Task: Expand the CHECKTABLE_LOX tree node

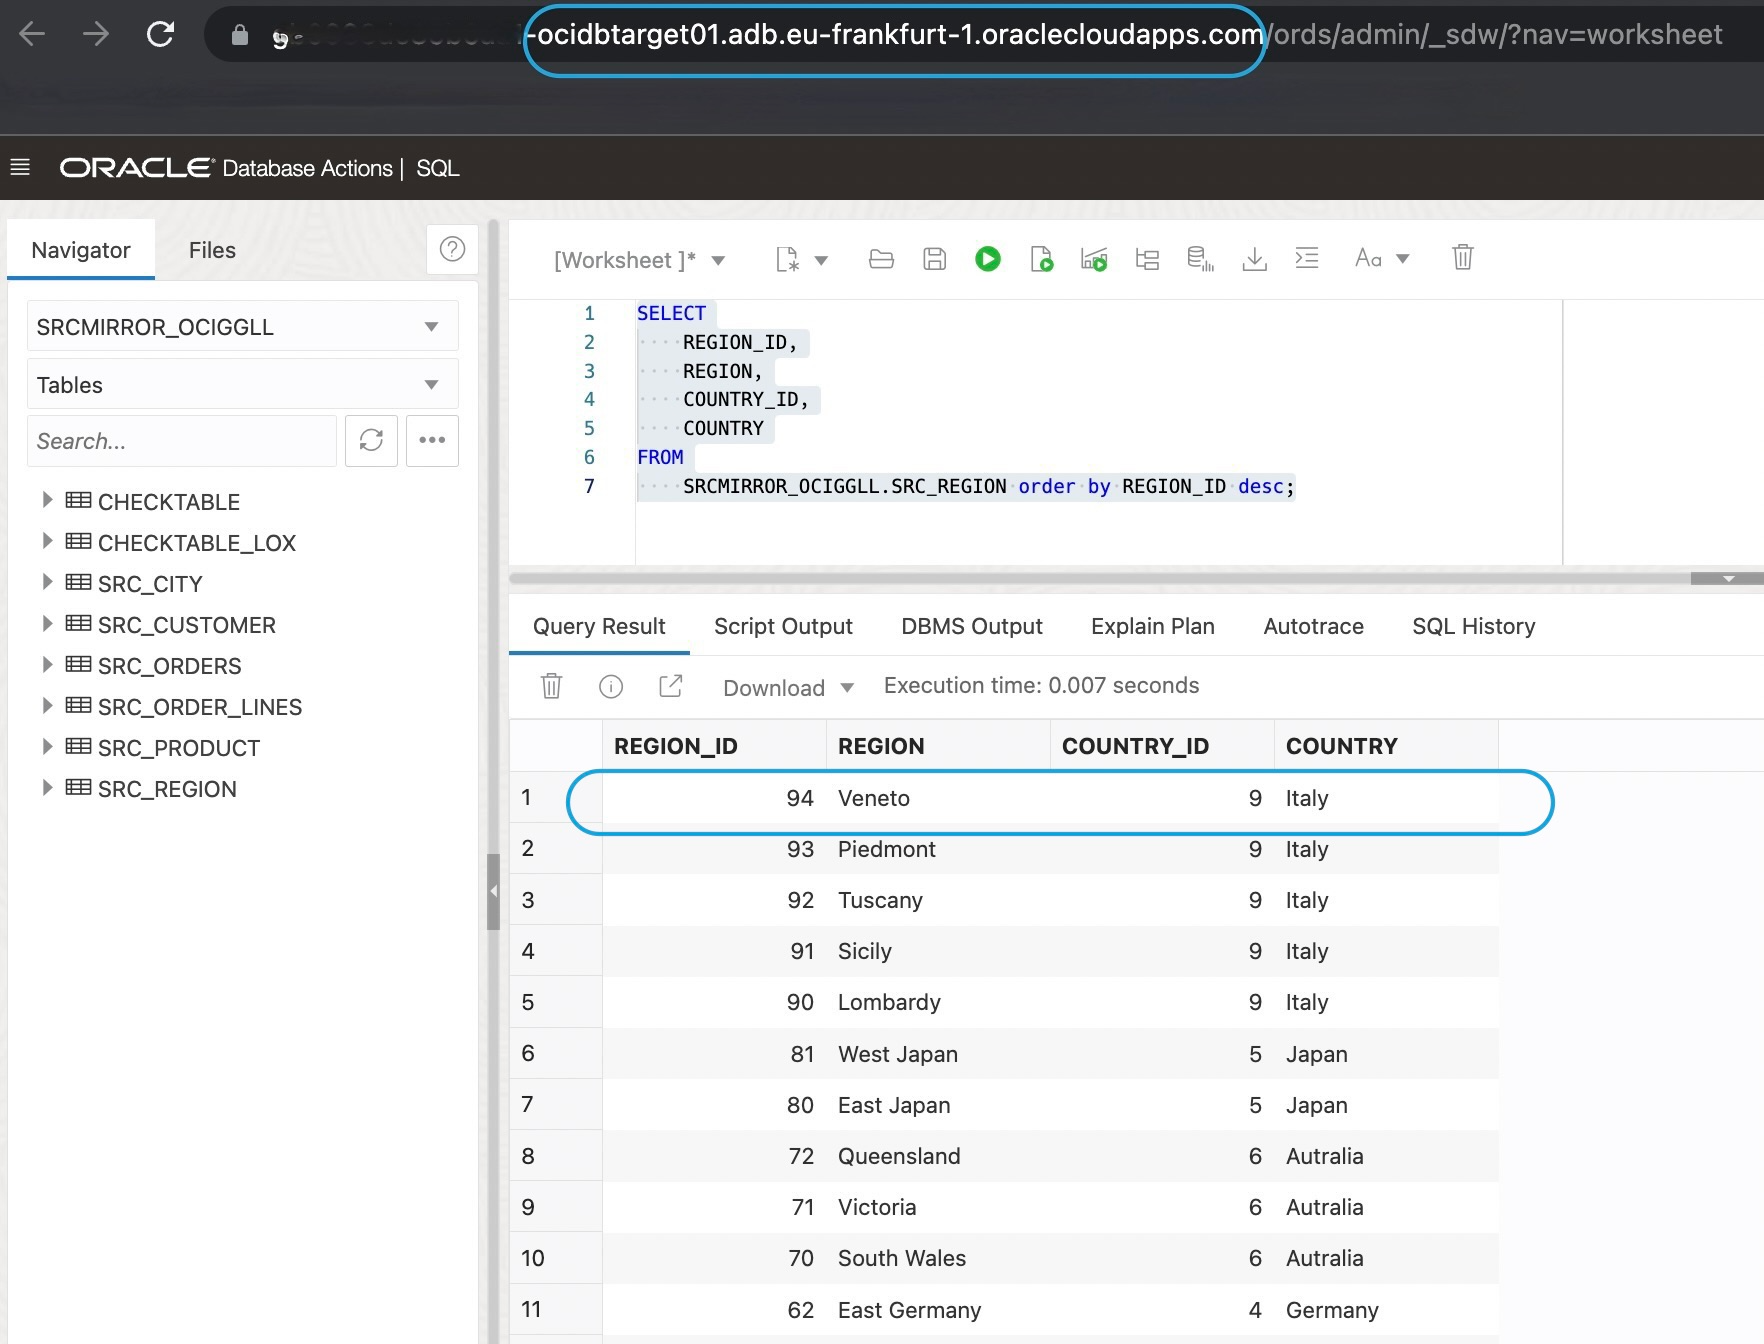Action: click(46, 541)
